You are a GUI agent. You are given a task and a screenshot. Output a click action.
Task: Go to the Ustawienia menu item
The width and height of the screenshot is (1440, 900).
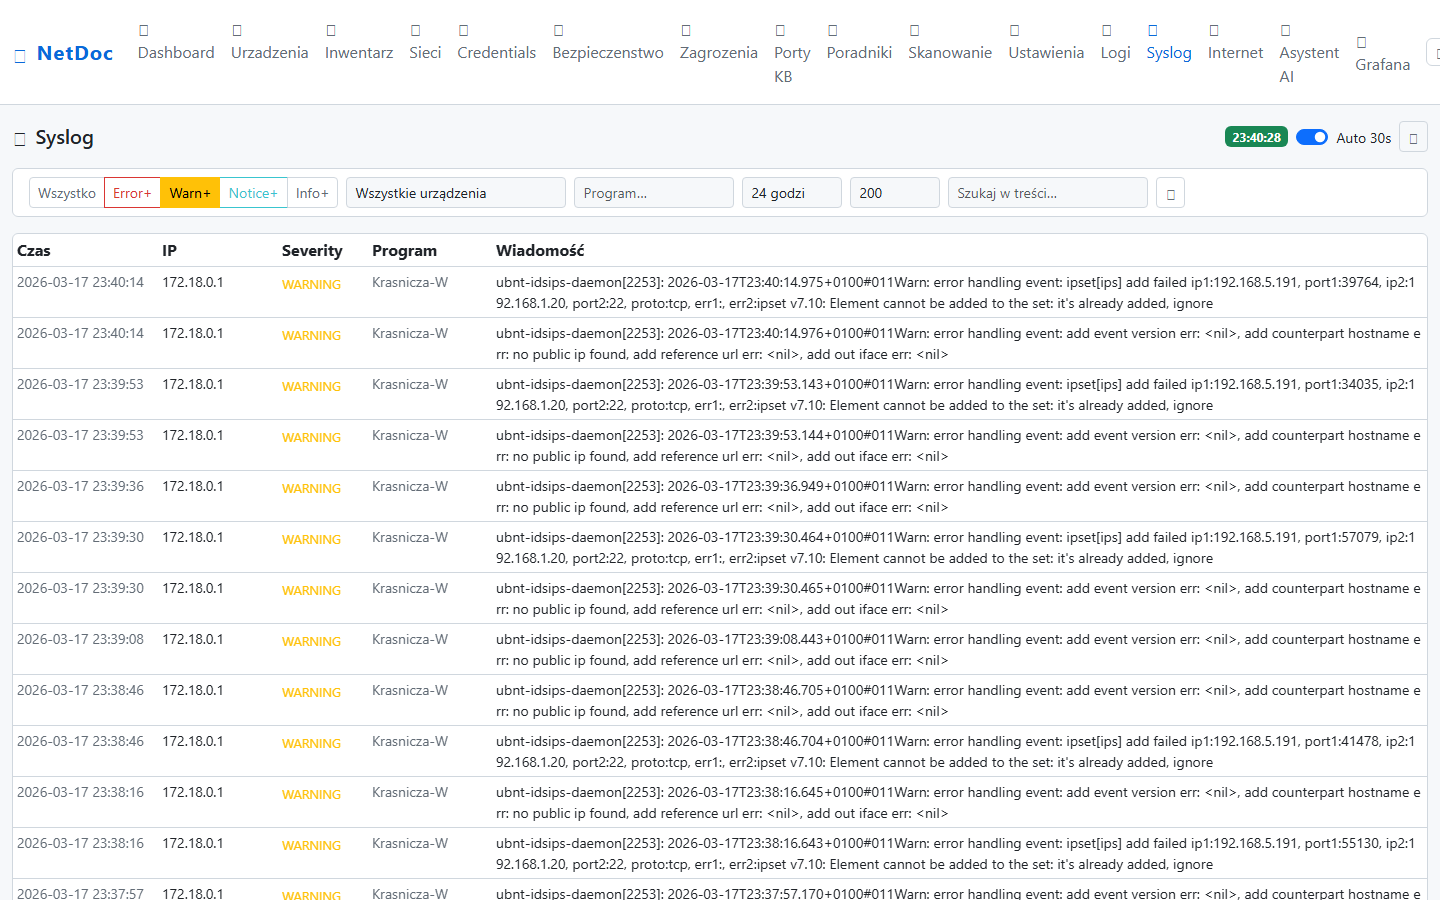[x=1045, y=53]
